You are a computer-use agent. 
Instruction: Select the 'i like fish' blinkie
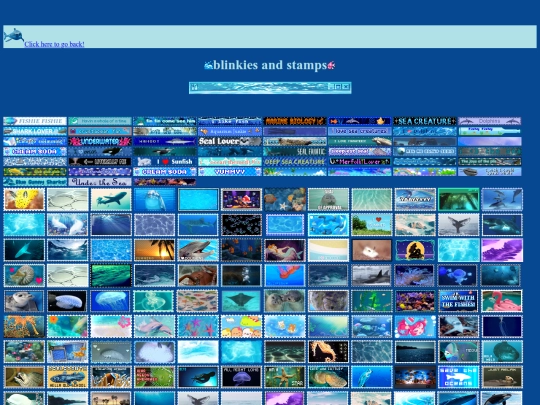click(x=230, y=121)
